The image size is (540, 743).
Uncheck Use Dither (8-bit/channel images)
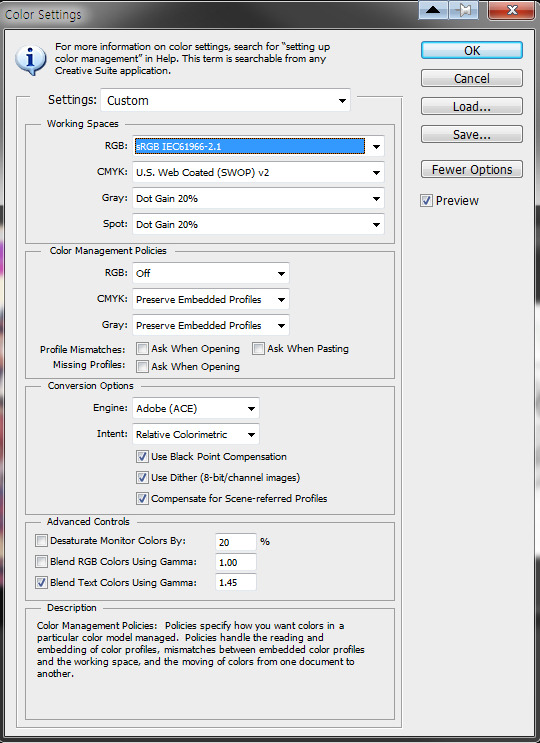142,478
